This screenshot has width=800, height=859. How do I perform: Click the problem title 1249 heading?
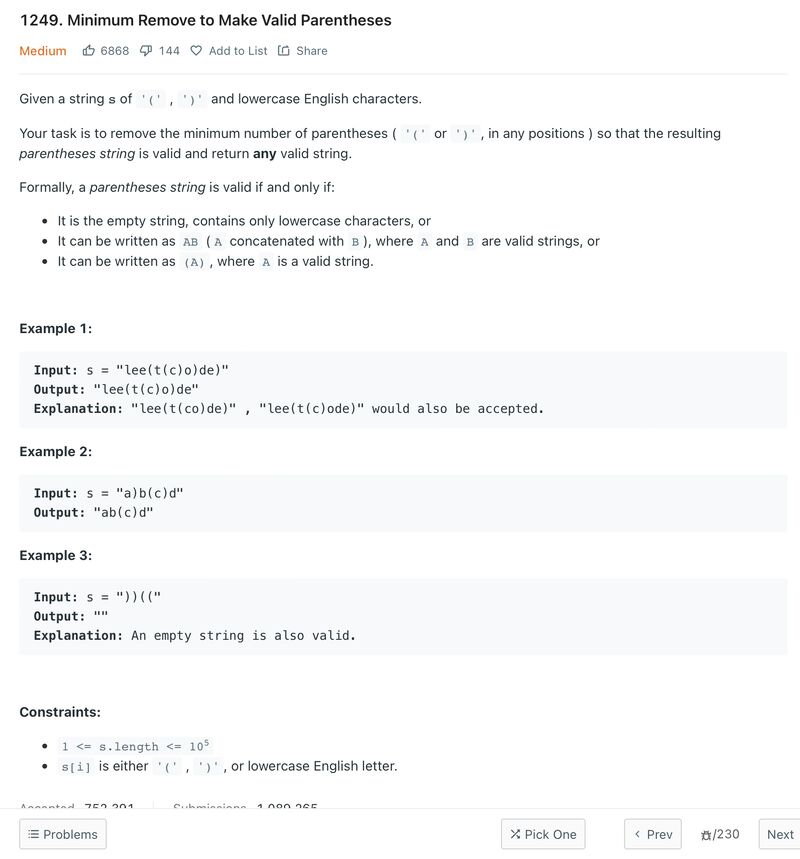tap(205, 20)
